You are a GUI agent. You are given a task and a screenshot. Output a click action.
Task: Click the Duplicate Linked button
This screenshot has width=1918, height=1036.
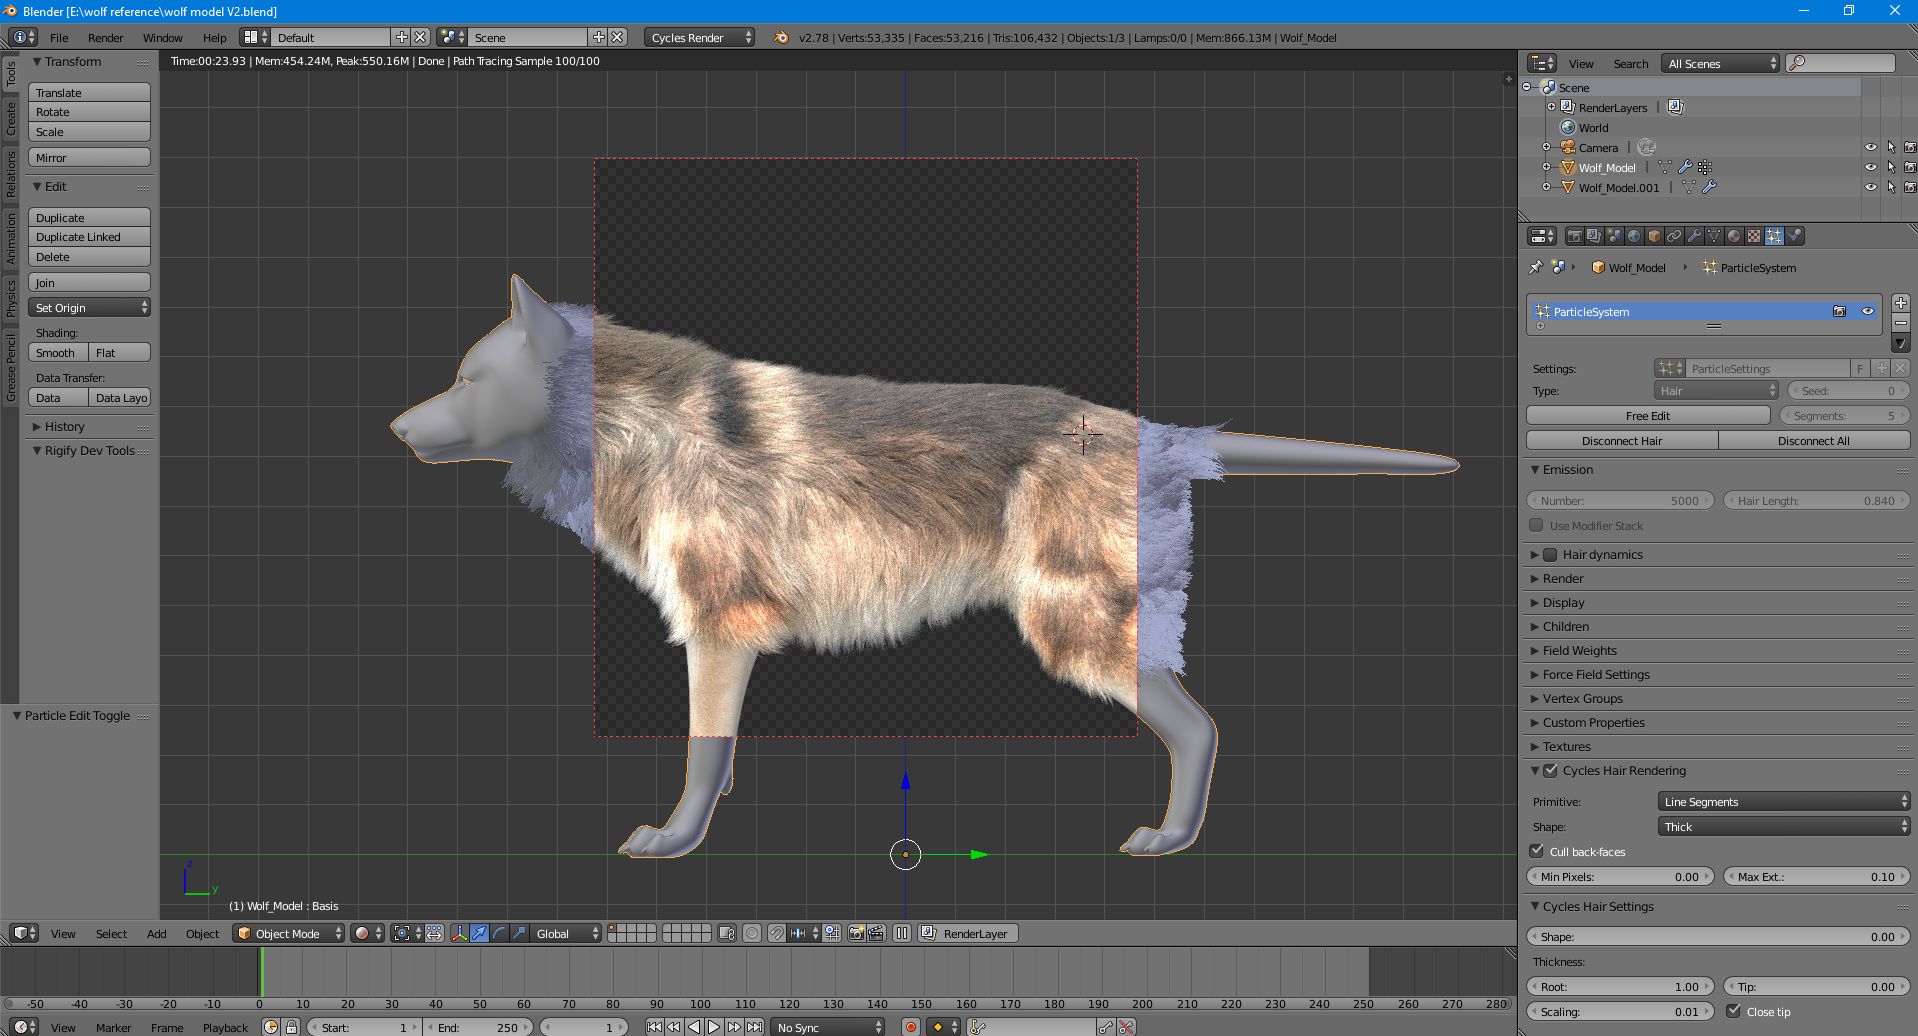89,237
